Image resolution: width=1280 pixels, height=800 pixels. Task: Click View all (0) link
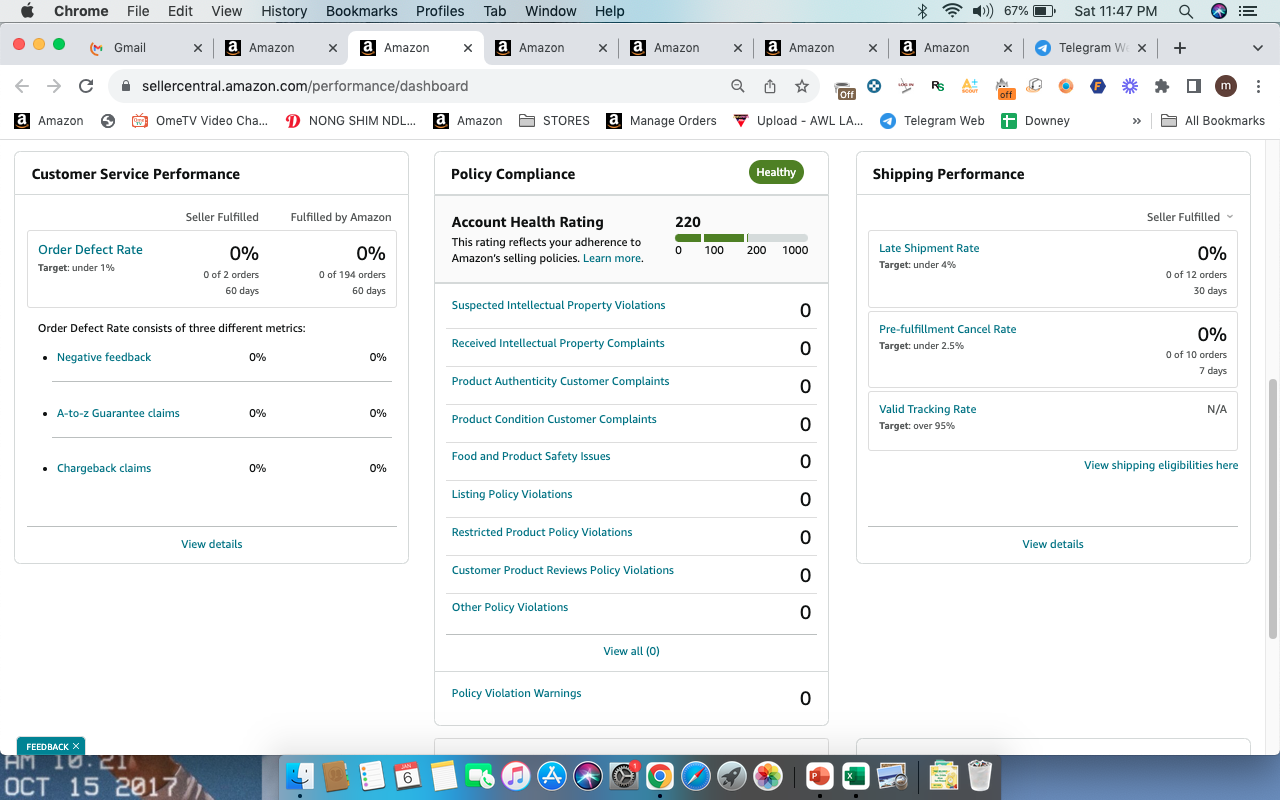[631, 651]
